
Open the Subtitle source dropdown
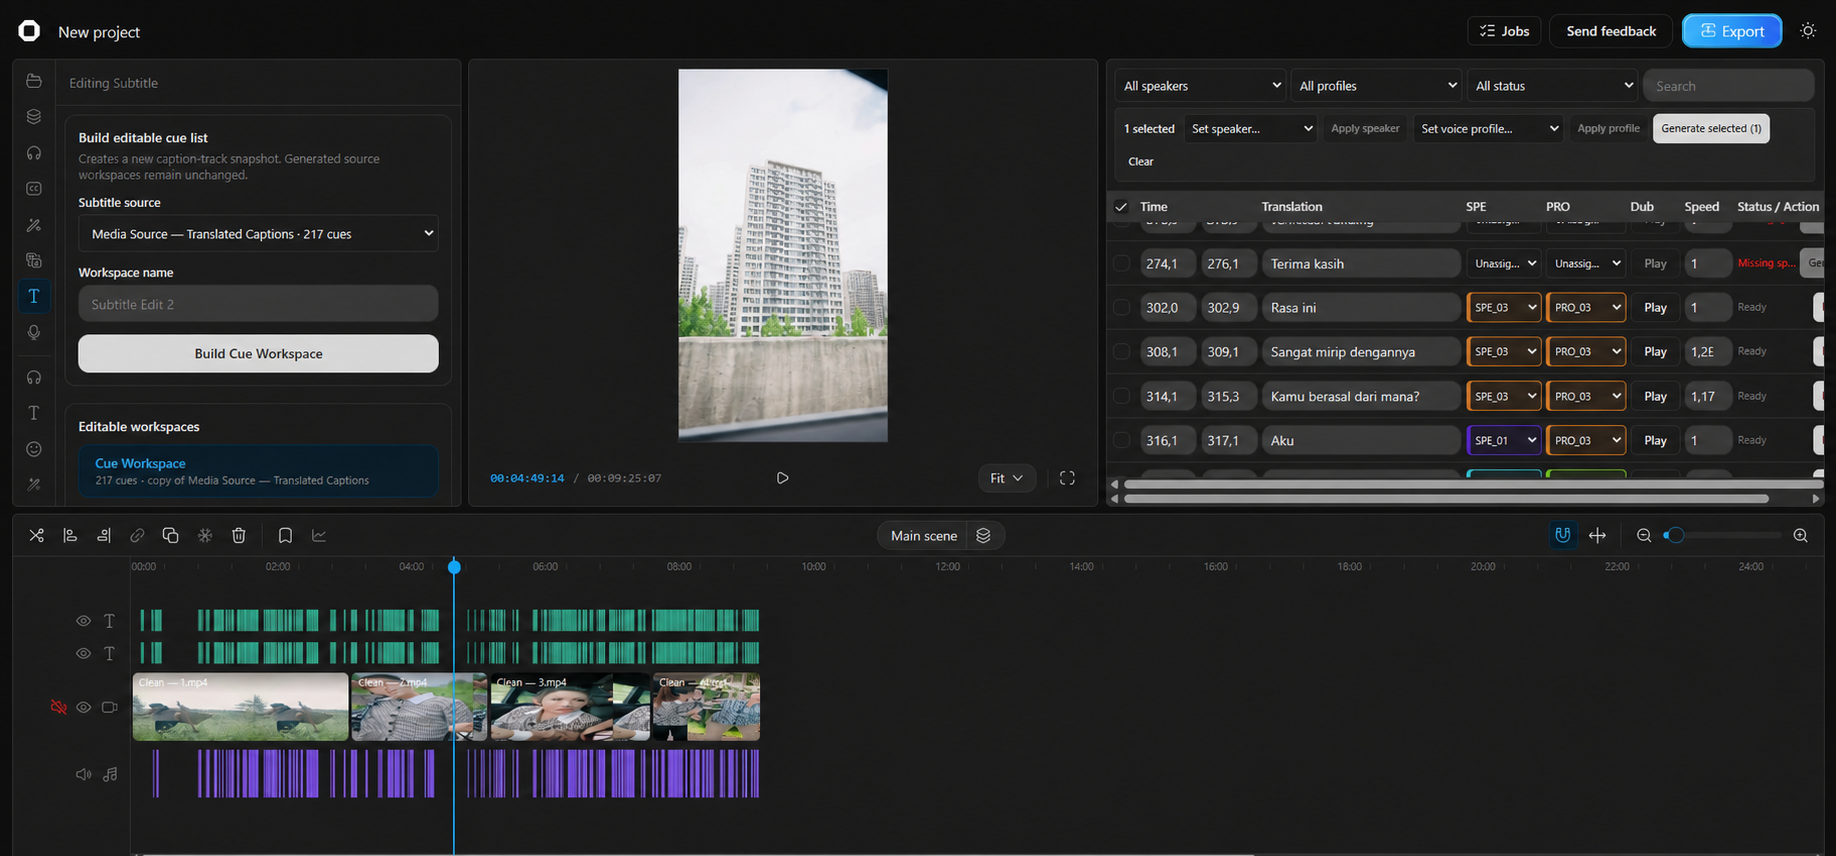(x=258, y=234)
